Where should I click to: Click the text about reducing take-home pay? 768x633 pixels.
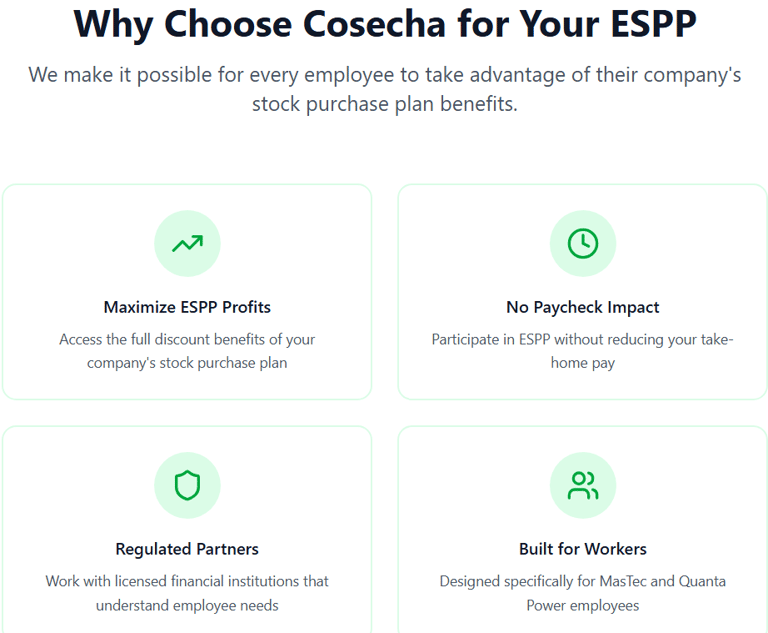pos(582,351)
